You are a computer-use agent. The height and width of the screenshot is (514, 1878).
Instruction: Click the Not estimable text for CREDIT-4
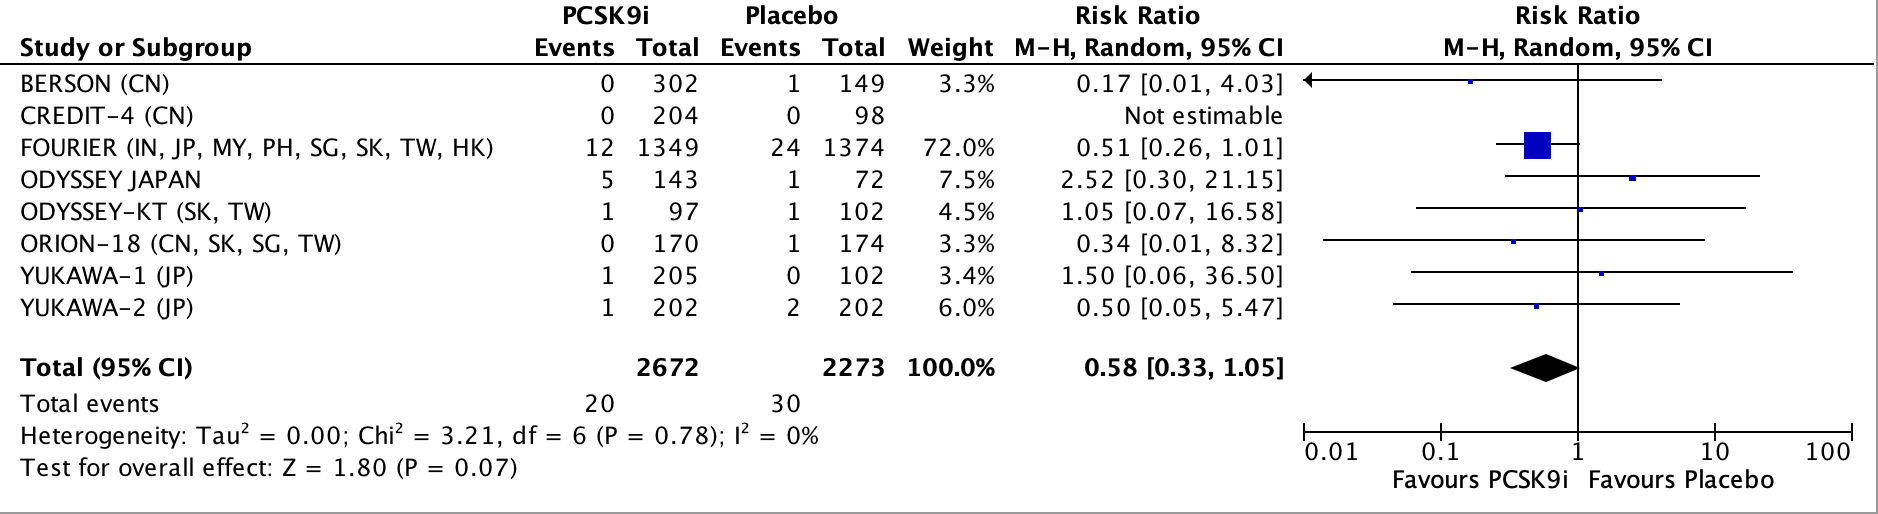click(x=1203, y=116)
